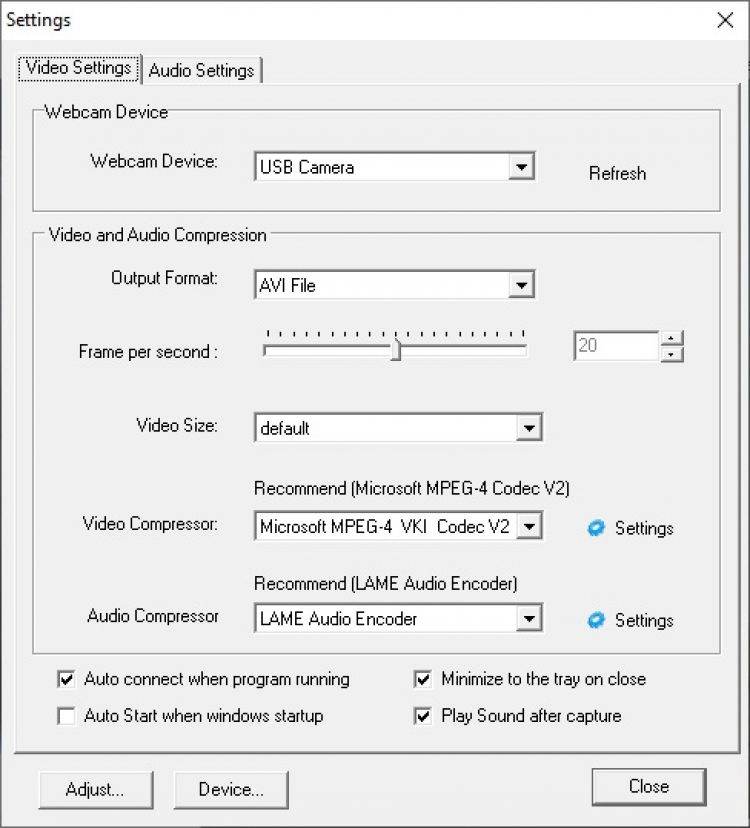Open the Video Size dropdown
The width and height of the screenshot is (750, 828).
tap(528, 428)
